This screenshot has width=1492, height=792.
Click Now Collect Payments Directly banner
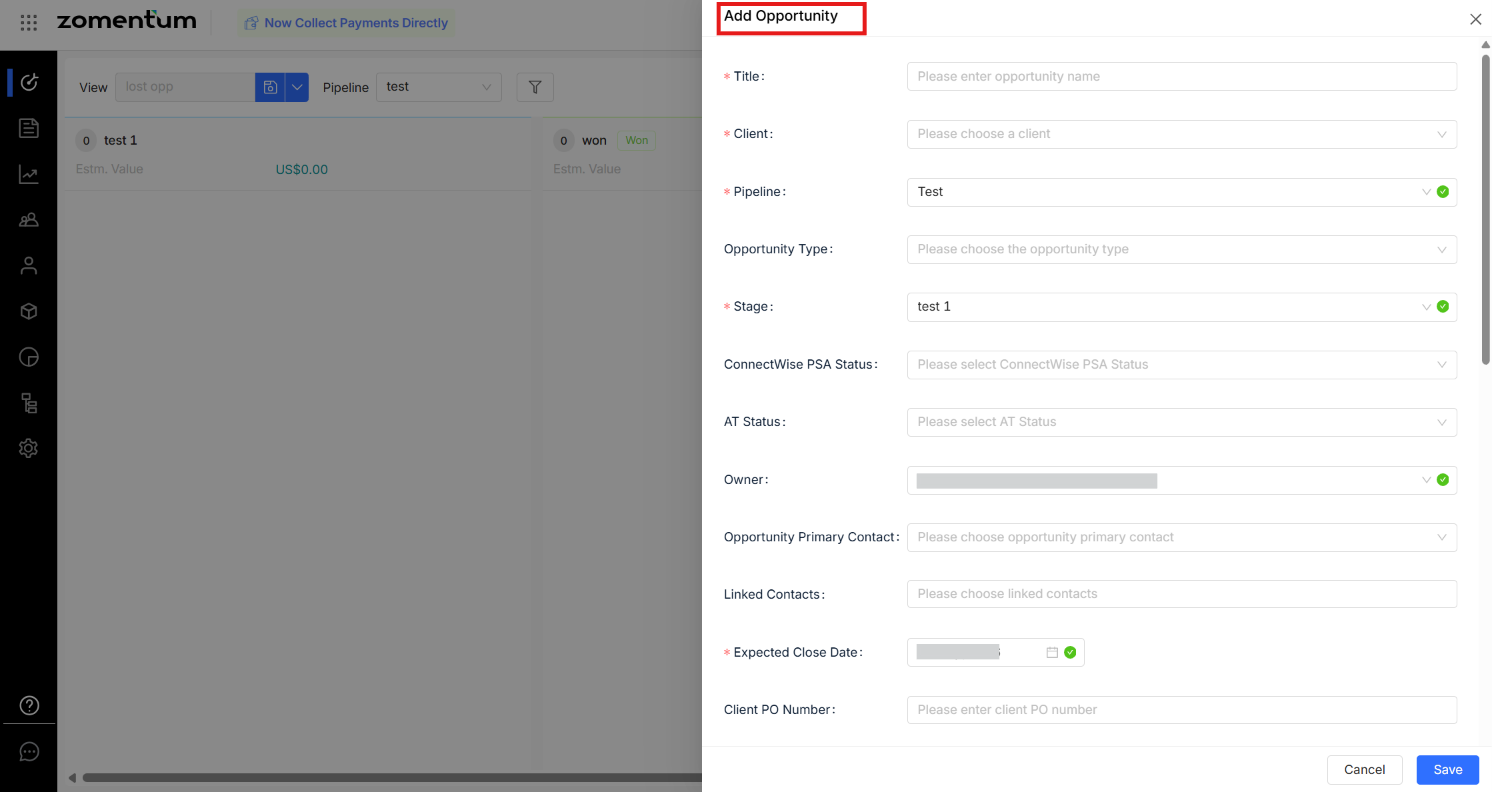(346, 23)
